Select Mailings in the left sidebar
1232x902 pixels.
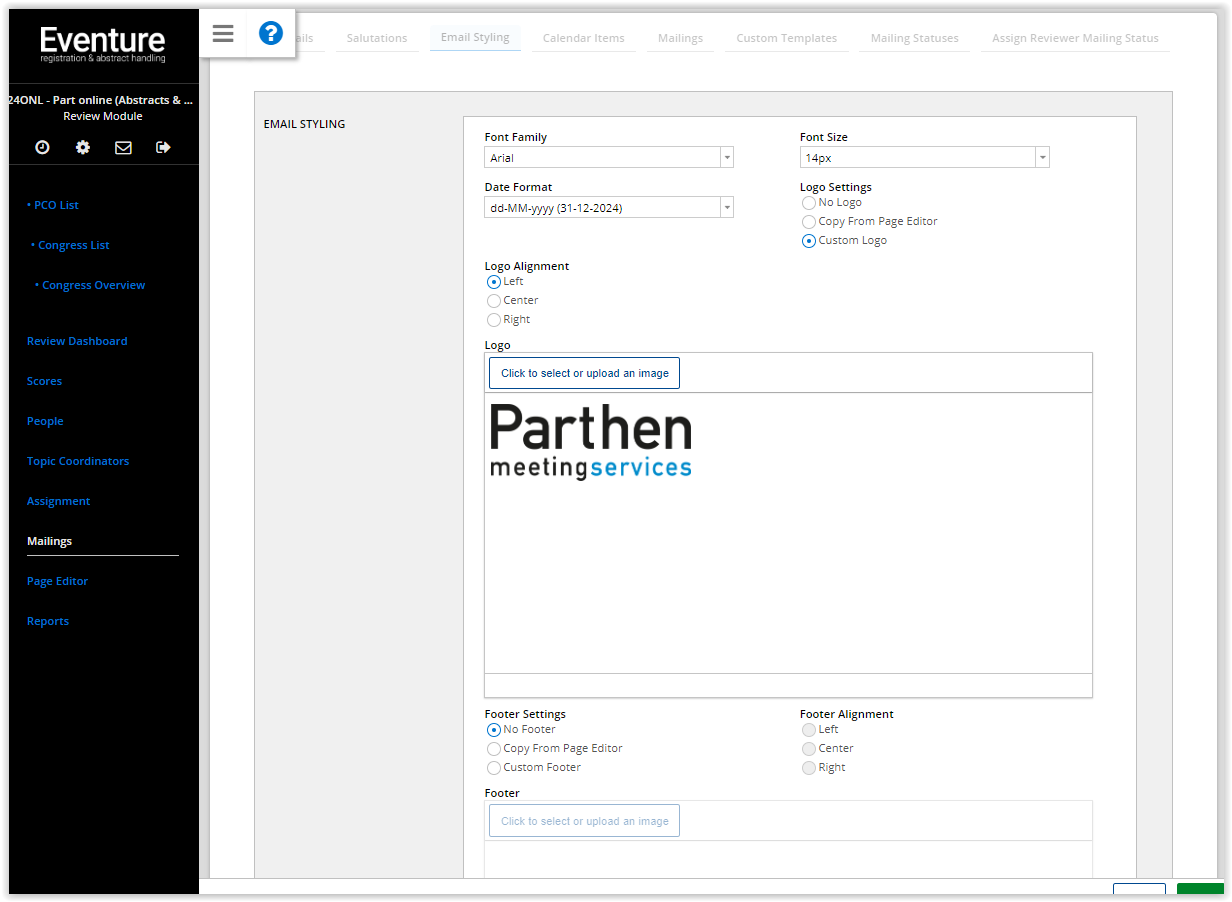(50, 541)
